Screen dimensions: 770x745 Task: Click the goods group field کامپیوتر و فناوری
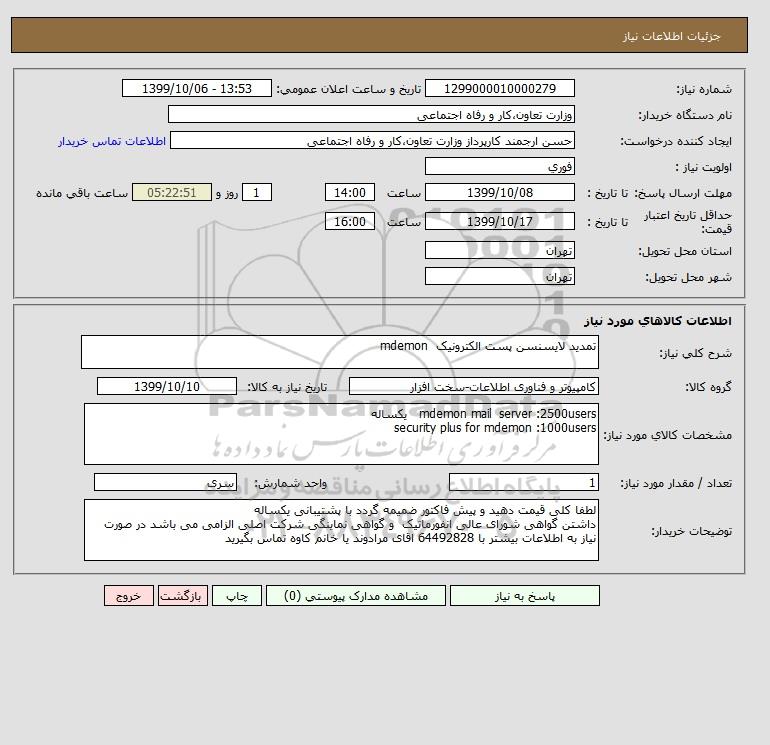coord(473,386)
